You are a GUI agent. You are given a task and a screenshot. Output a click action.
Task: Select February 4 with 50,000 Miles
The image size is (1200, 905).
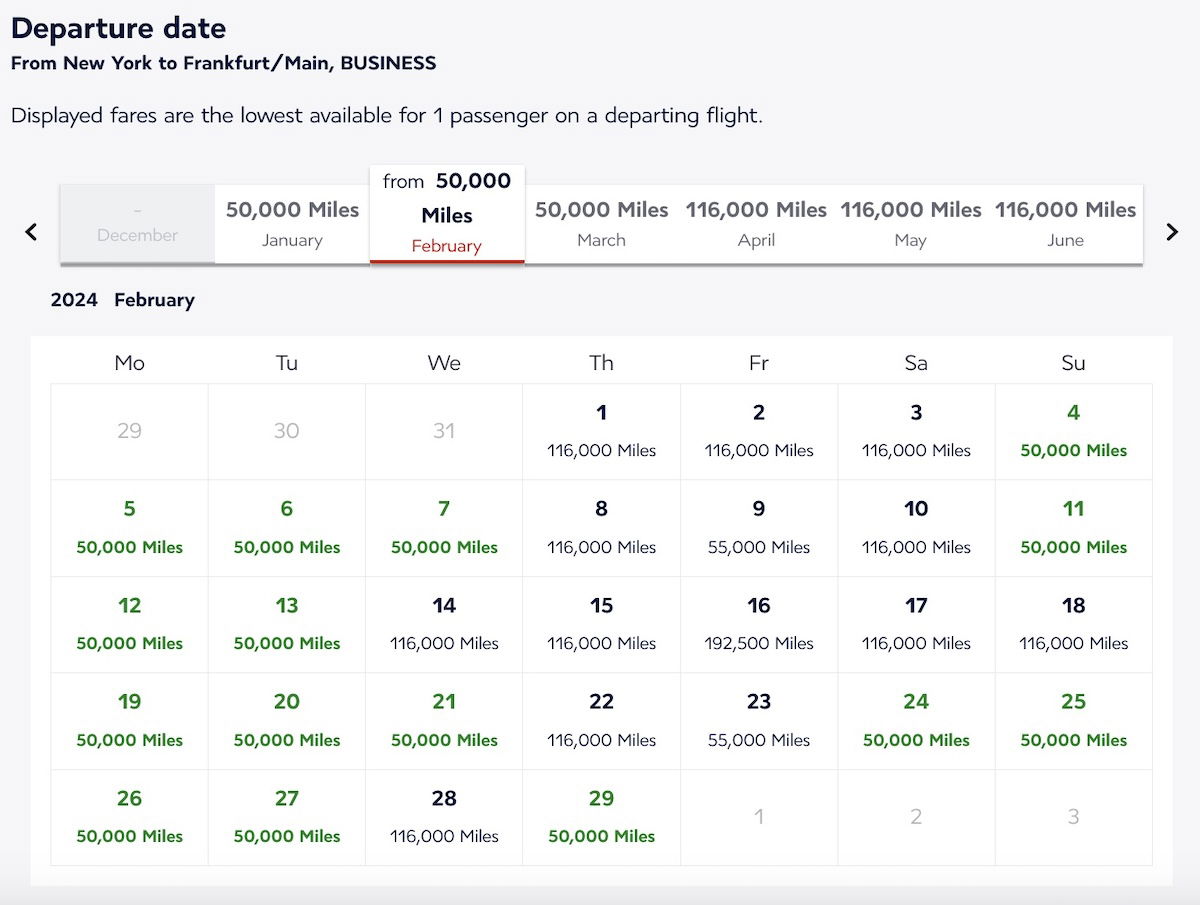[1073, 430]
